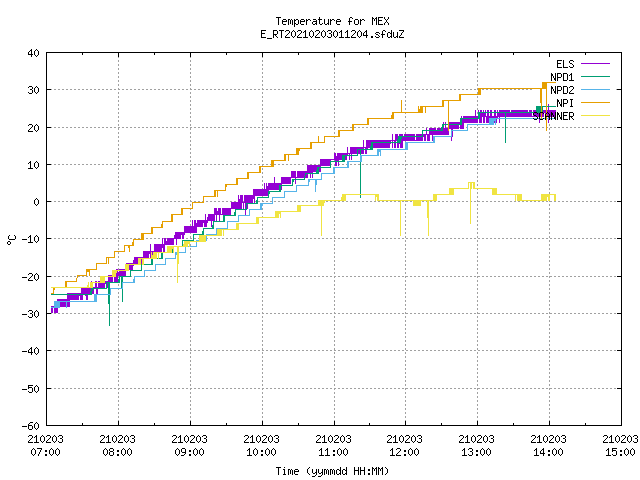Click the yellow SCANNER legend line sample
Viewport: 640px width, 480px height.
595,116
